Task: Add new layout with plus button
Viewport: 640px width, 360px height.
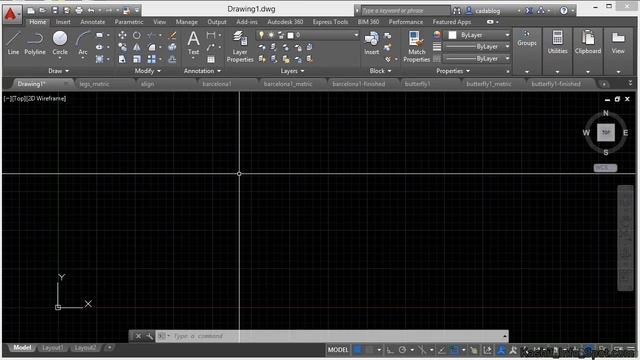Action: 109,348
